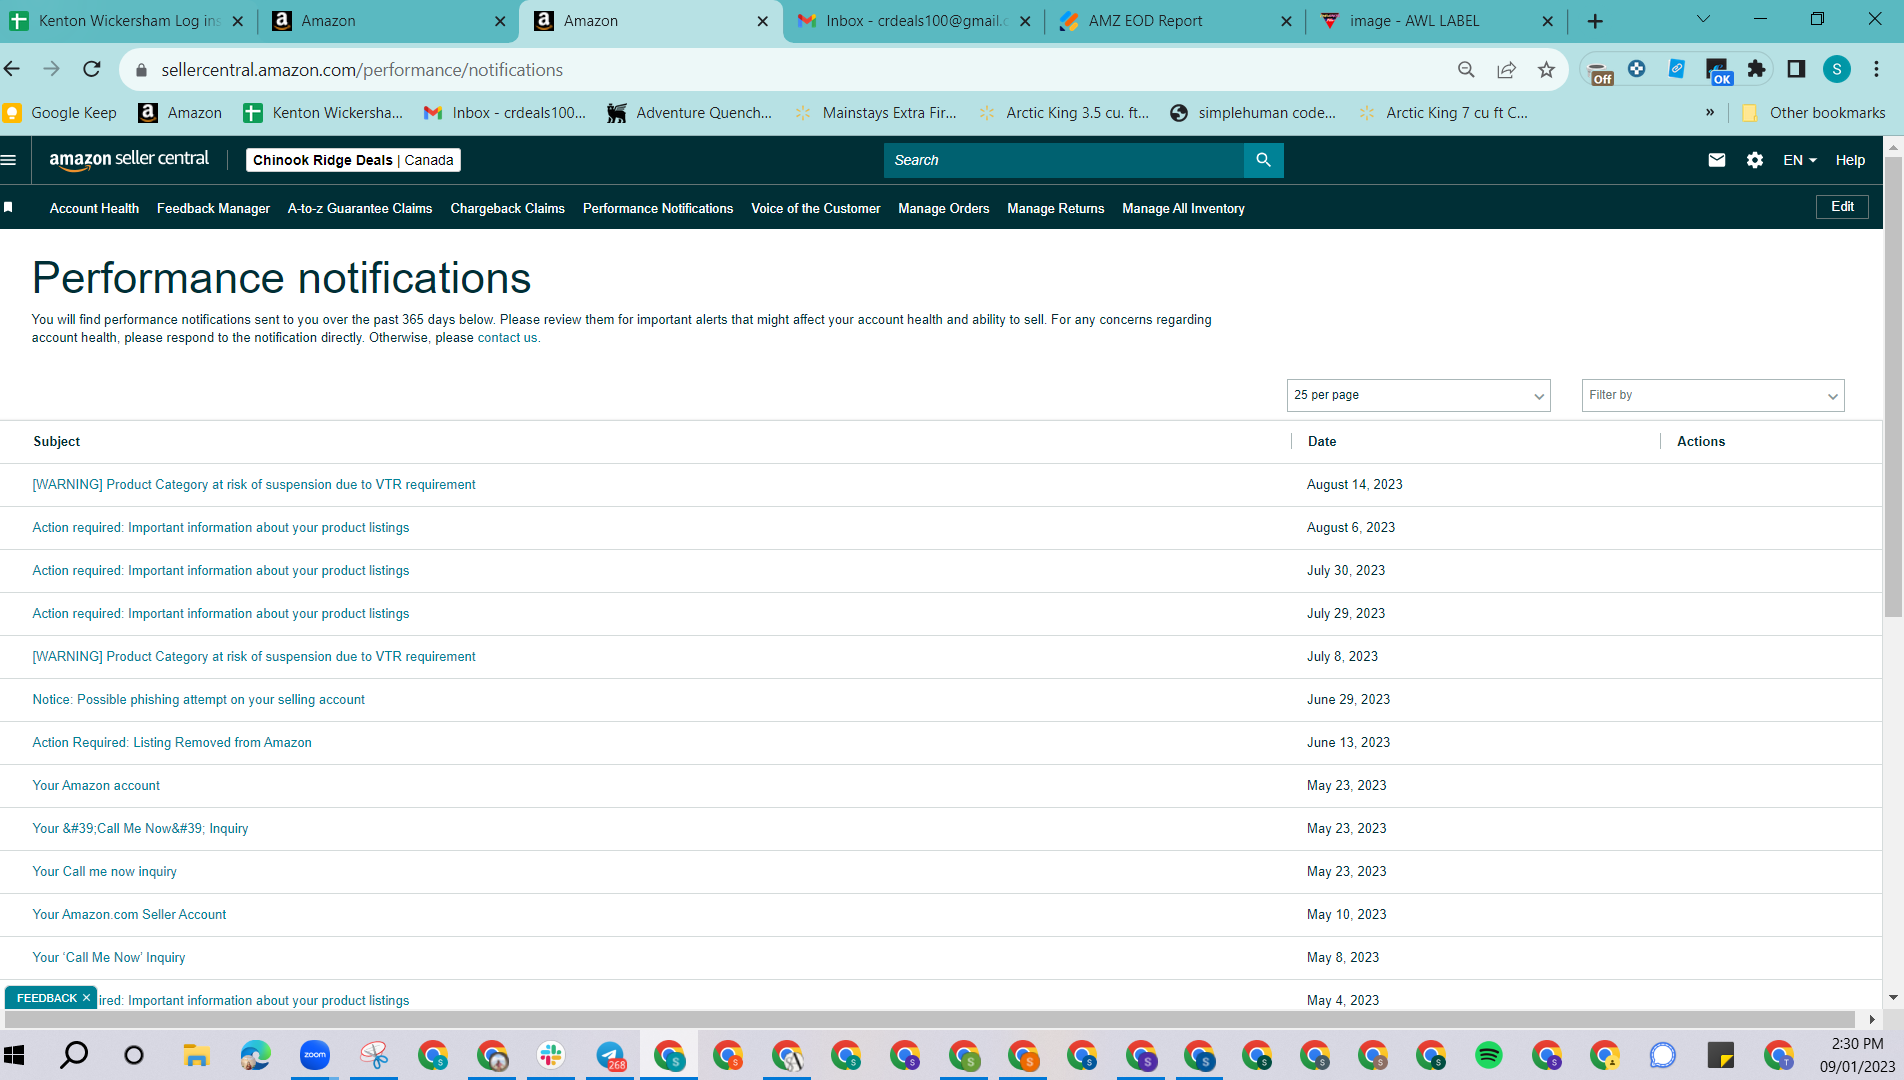Toggle the browser side panel icon
Viewport: 1904px width, 1080px height.
[x=1796, y=69]
